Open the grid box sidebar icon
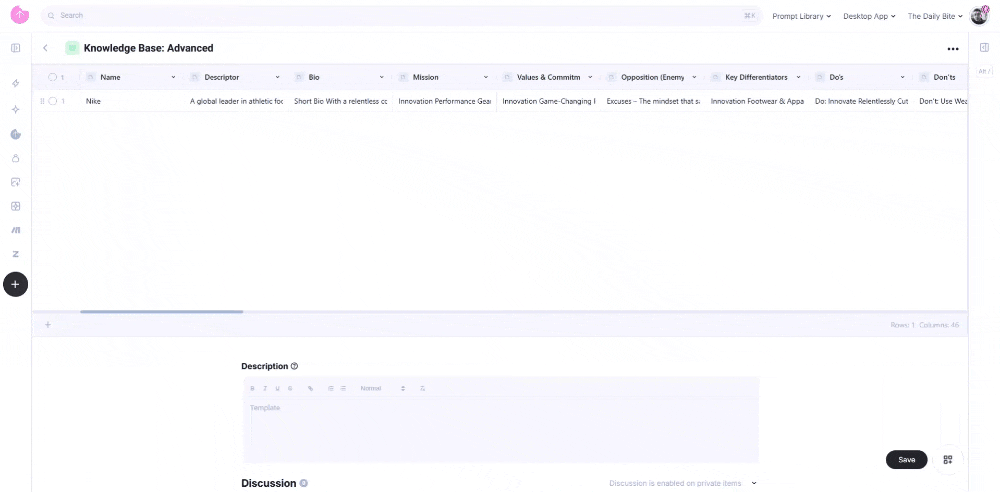The image size is (1000, 492). pos(15,206)
